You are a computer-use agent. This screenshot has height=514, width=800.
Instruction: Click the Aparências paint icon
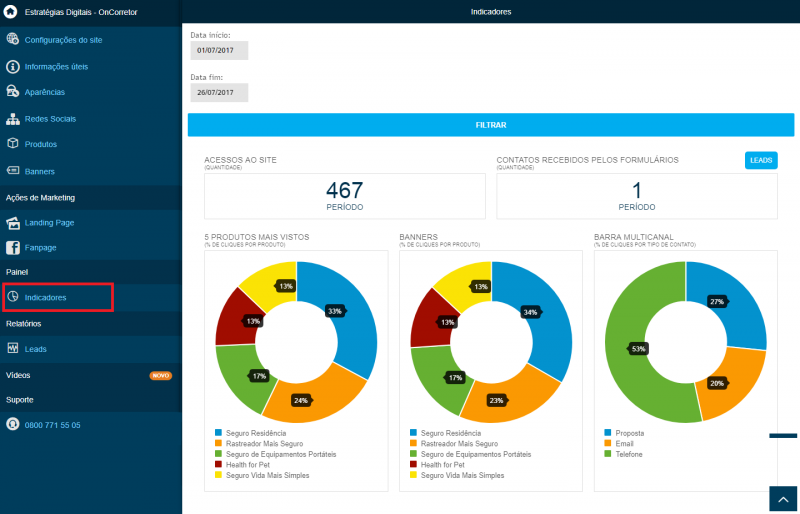coord(13,91)
